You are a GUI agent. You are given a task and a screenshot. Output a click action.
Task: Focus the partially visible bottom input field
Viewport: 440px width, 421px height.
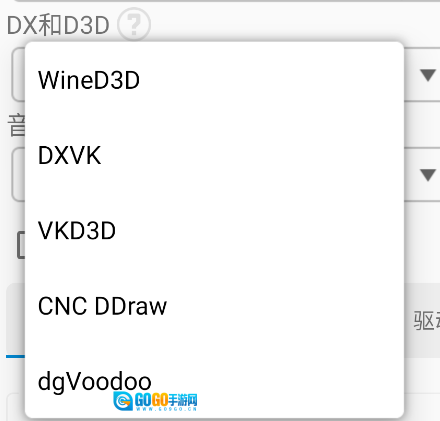point(16,407)
